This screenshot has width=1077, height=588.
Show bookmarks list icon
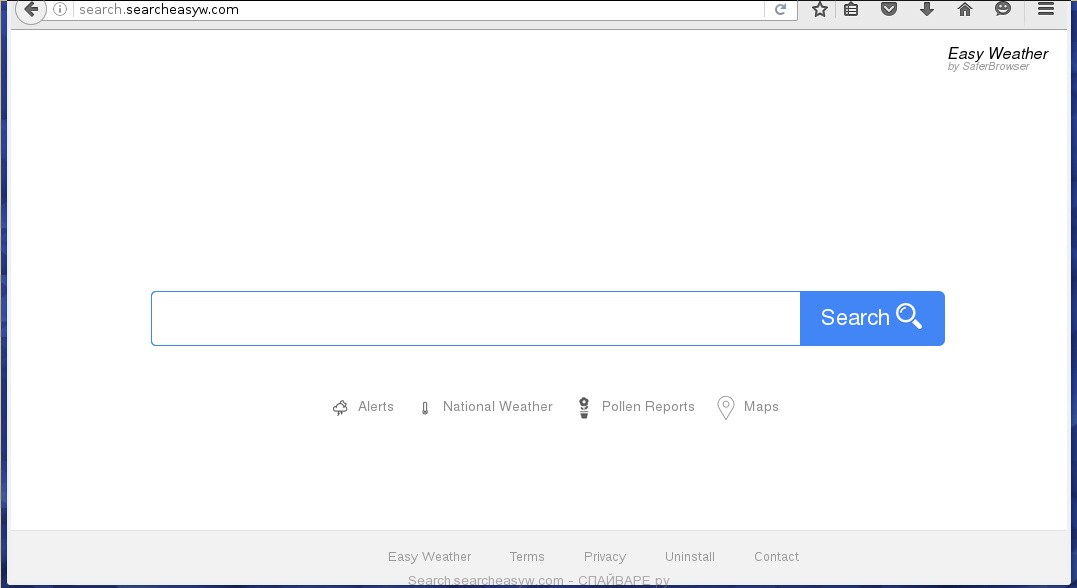851,10
